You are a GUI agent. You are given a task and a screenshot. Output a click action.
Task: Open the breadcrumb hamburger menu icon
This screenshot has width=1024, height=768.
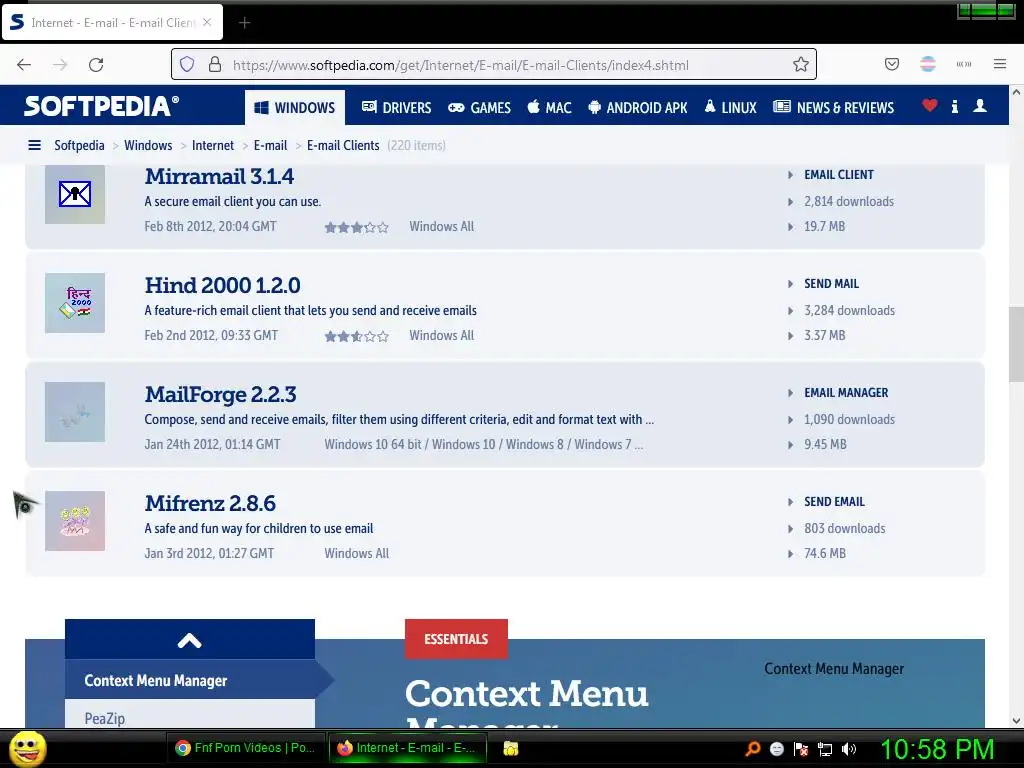35,145
